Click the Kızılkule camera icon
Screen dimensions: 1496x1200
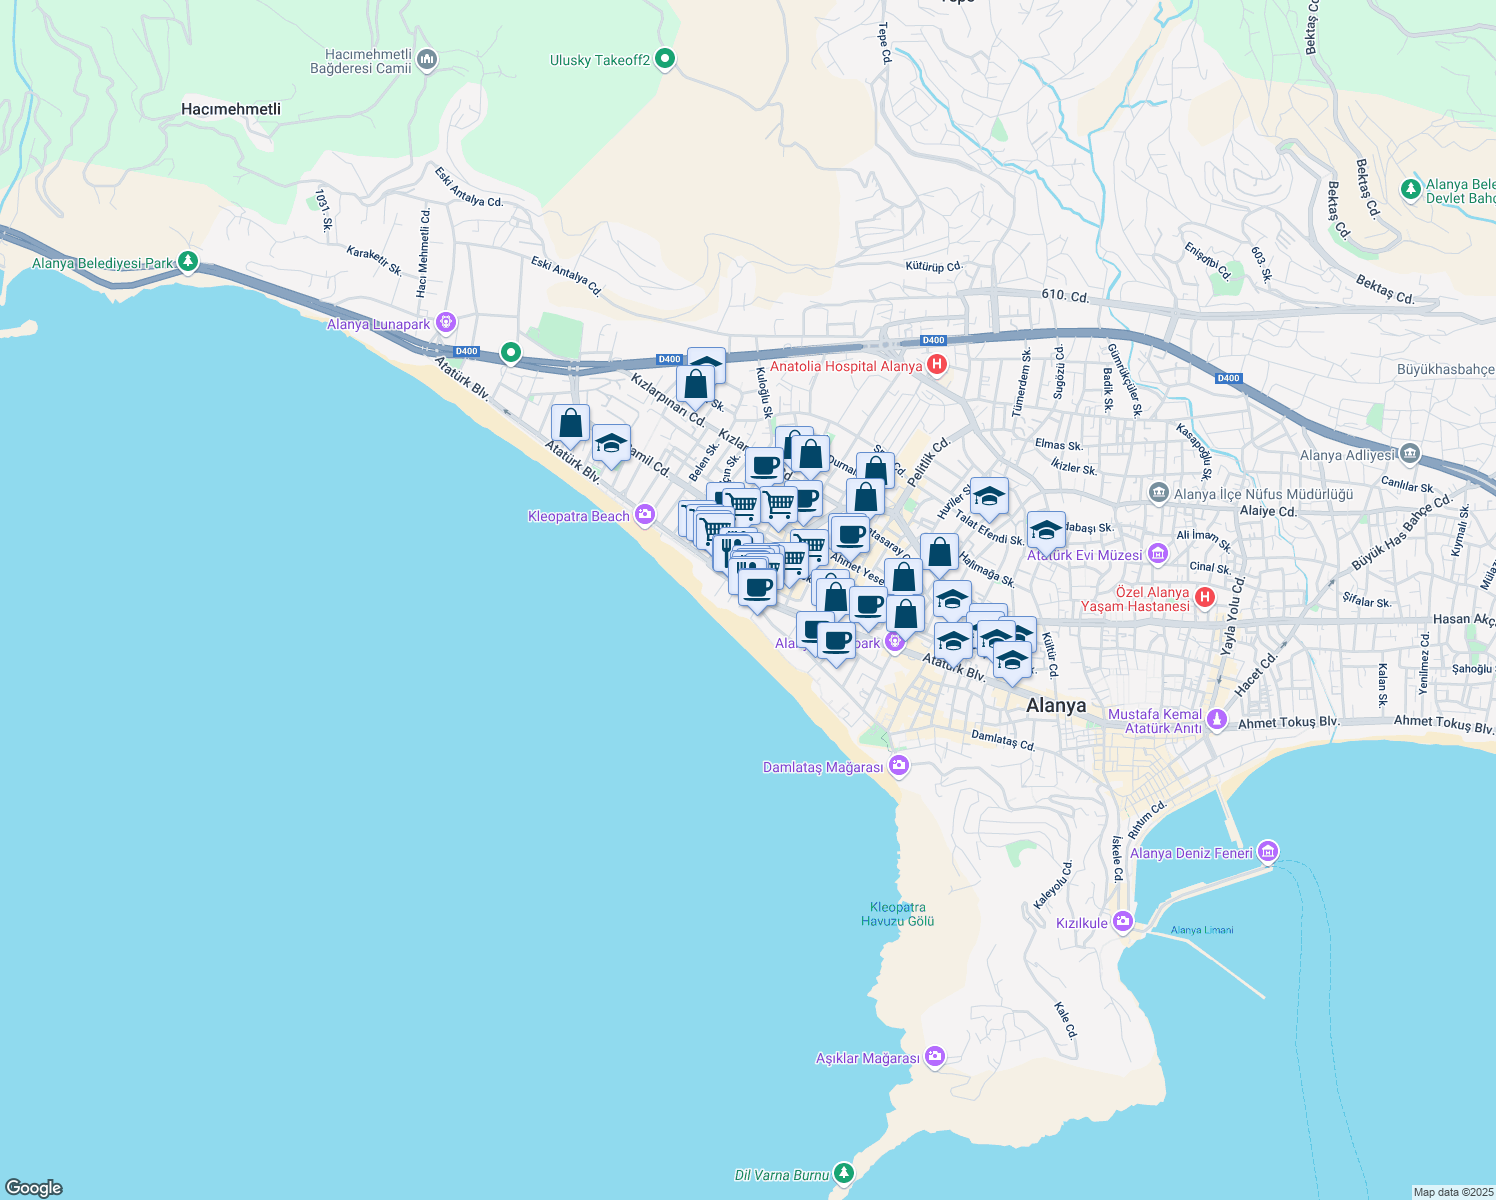click(x=1123, y=921)
